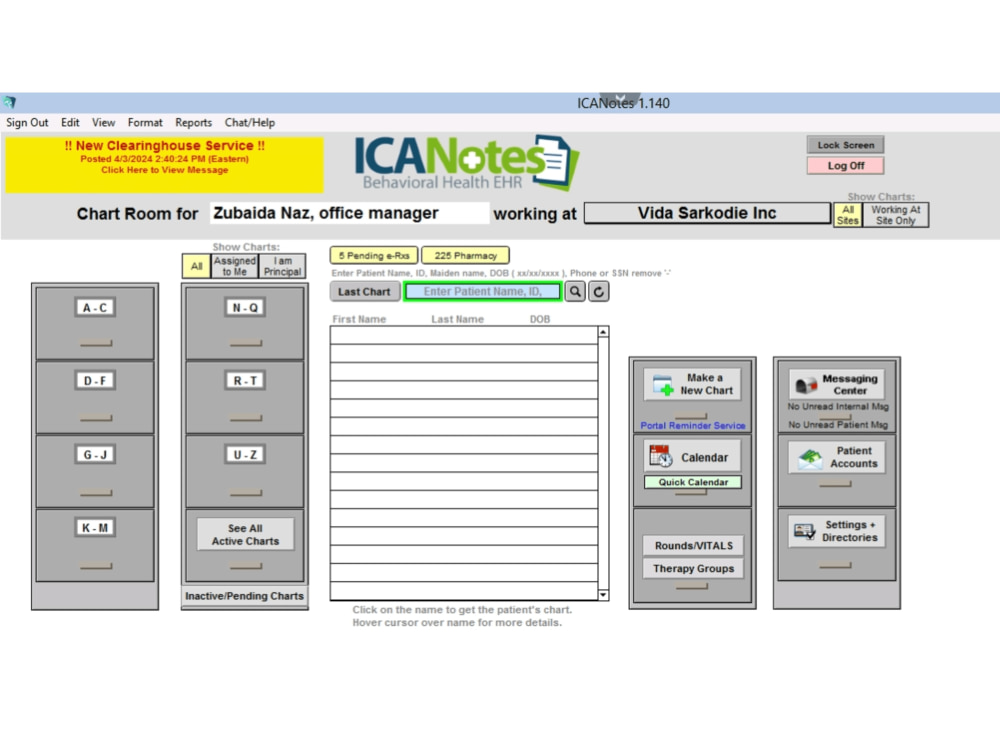Click Rounds/VITALS button
Image resolution: width=1000 pixels, height=750 pixels.
click(x=694, y=545)
